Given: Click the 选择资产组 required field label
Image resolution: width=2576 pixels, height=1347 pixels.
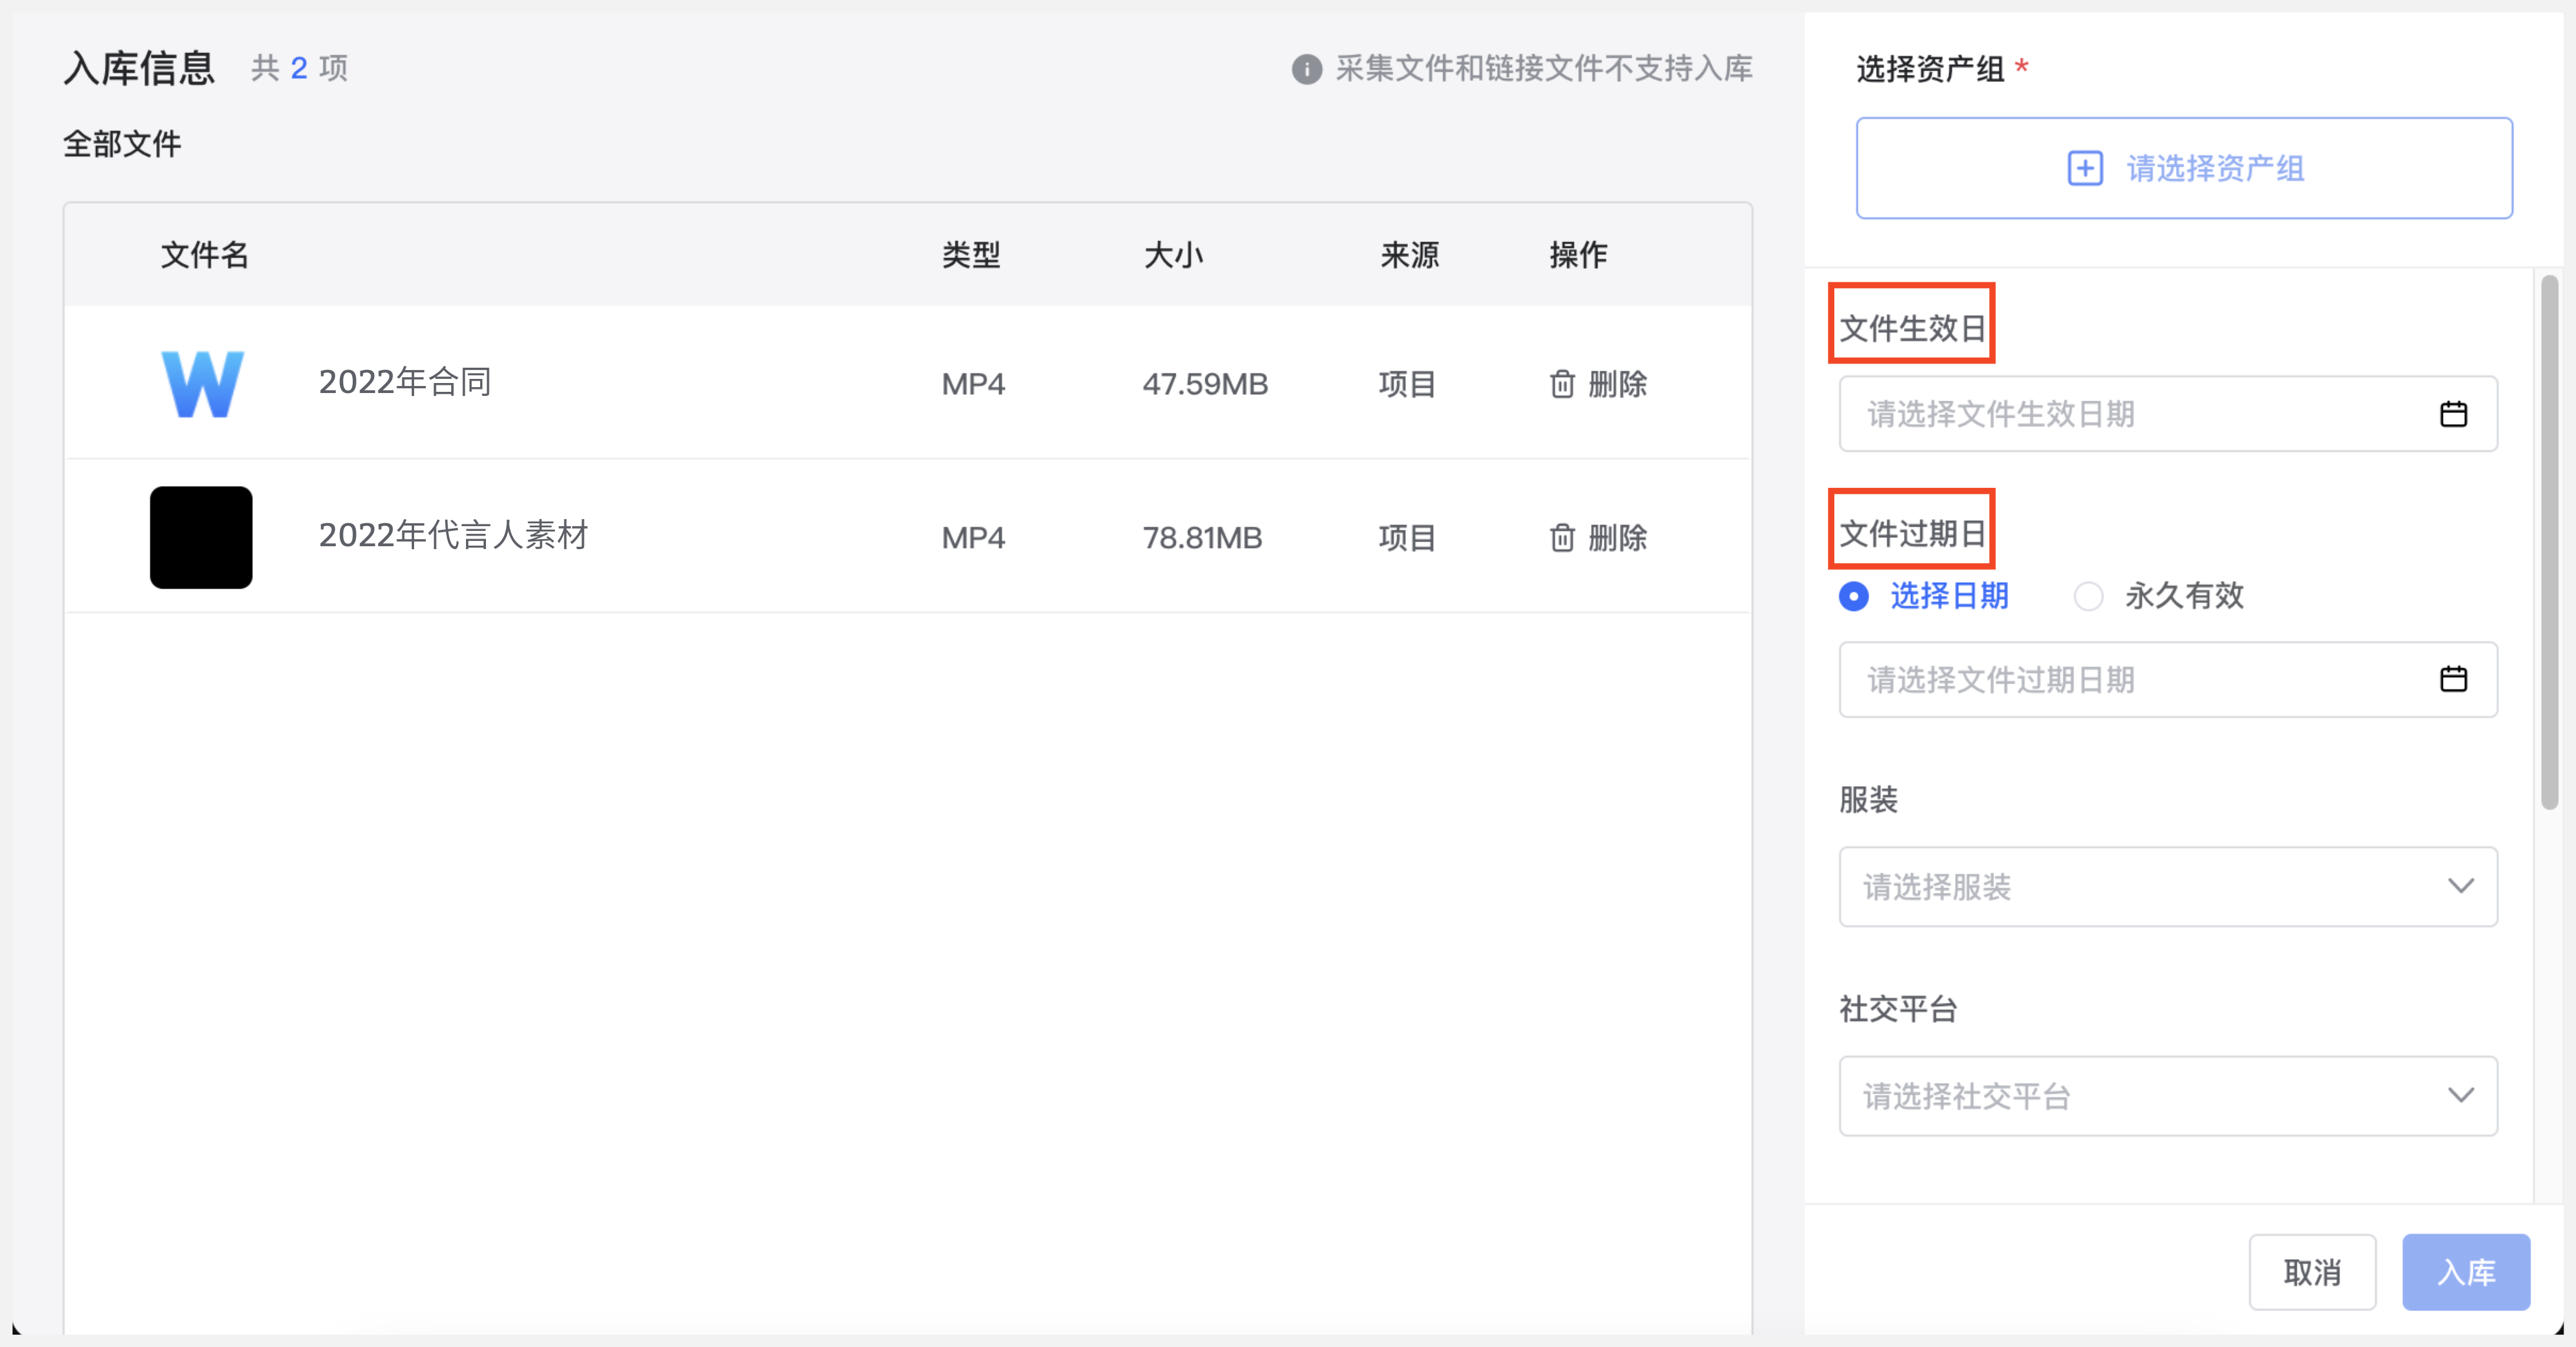Looking at the screenshot, I should [x=1942, y=69].
